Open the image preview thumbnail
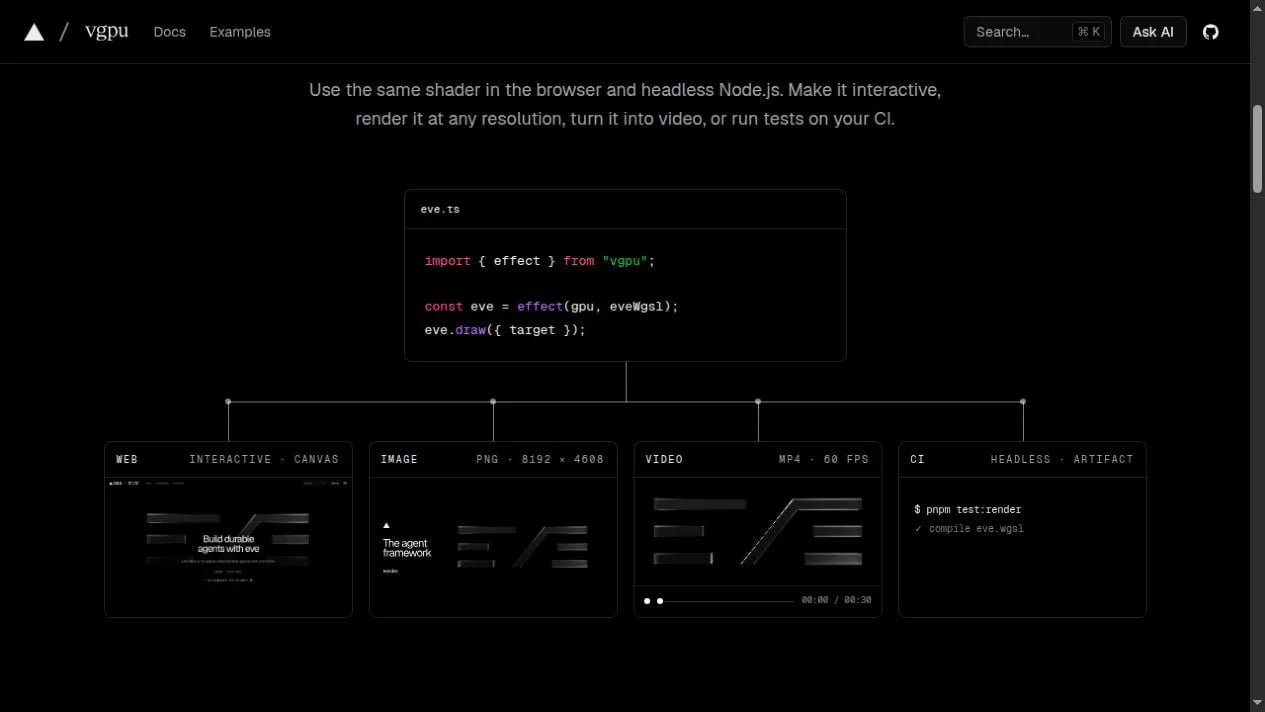Screen dimensions: 1265x712 pyautogui.click(x=493, y=547)
